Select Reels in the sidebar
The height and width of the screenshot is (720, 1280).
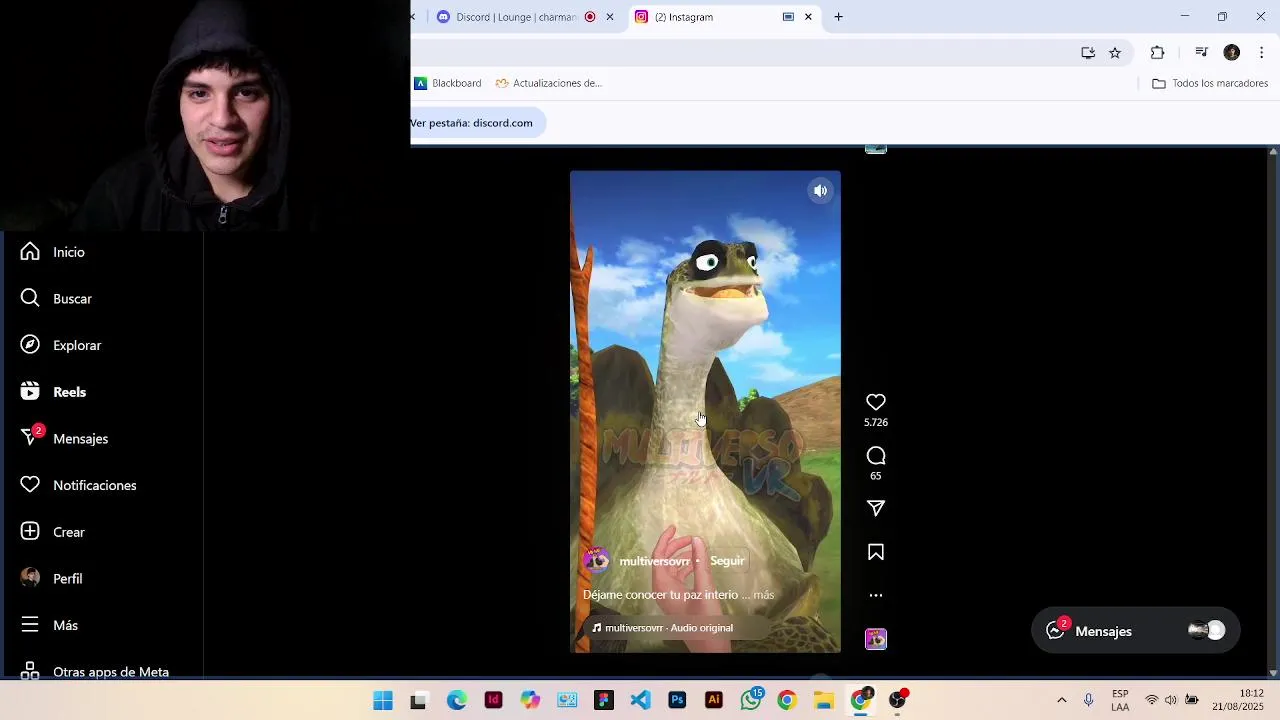[x=53, y=392]
